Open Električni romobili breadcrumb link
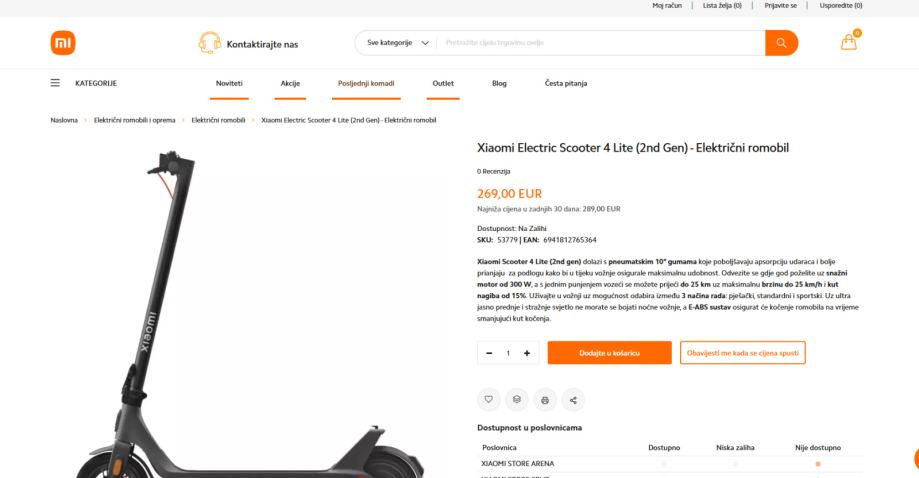Image resolution: width=919 pixels, height=478 pixels. [218, 120]
